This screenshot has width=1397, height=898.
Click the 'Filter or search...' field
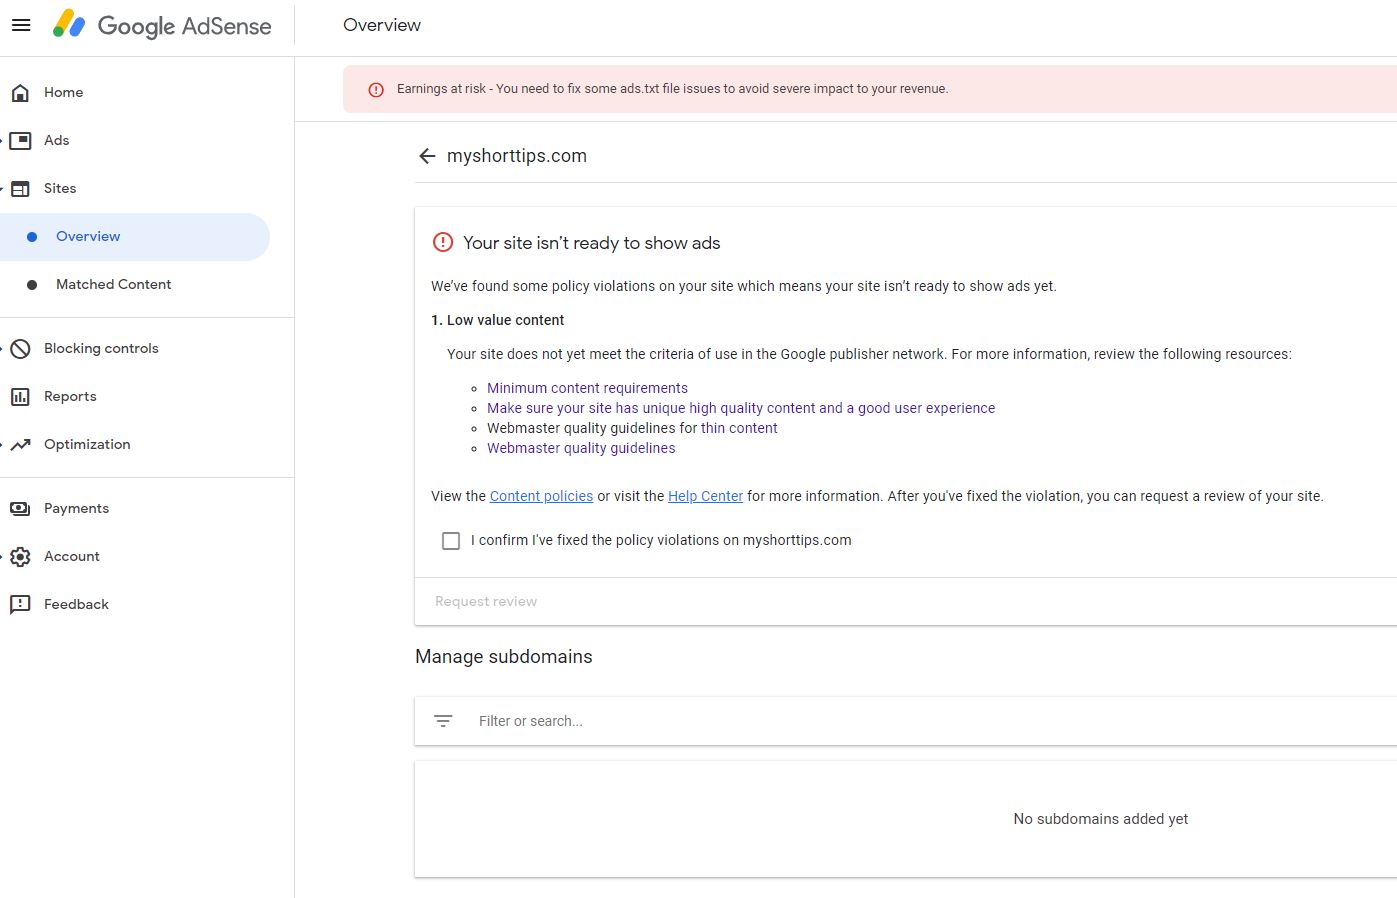coord(906,721)
